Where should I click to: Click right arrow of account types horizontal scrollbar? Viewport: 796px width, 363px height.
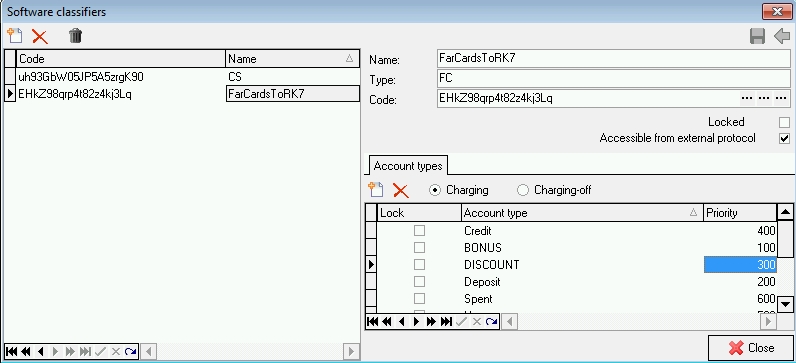(x=769, y=321)
